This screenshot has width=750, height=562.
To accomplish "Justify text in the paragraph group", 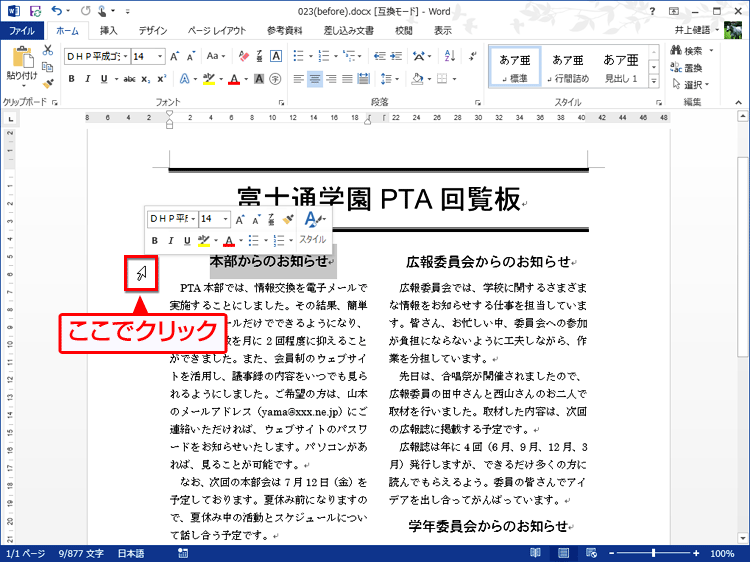I will coord(347,79).
